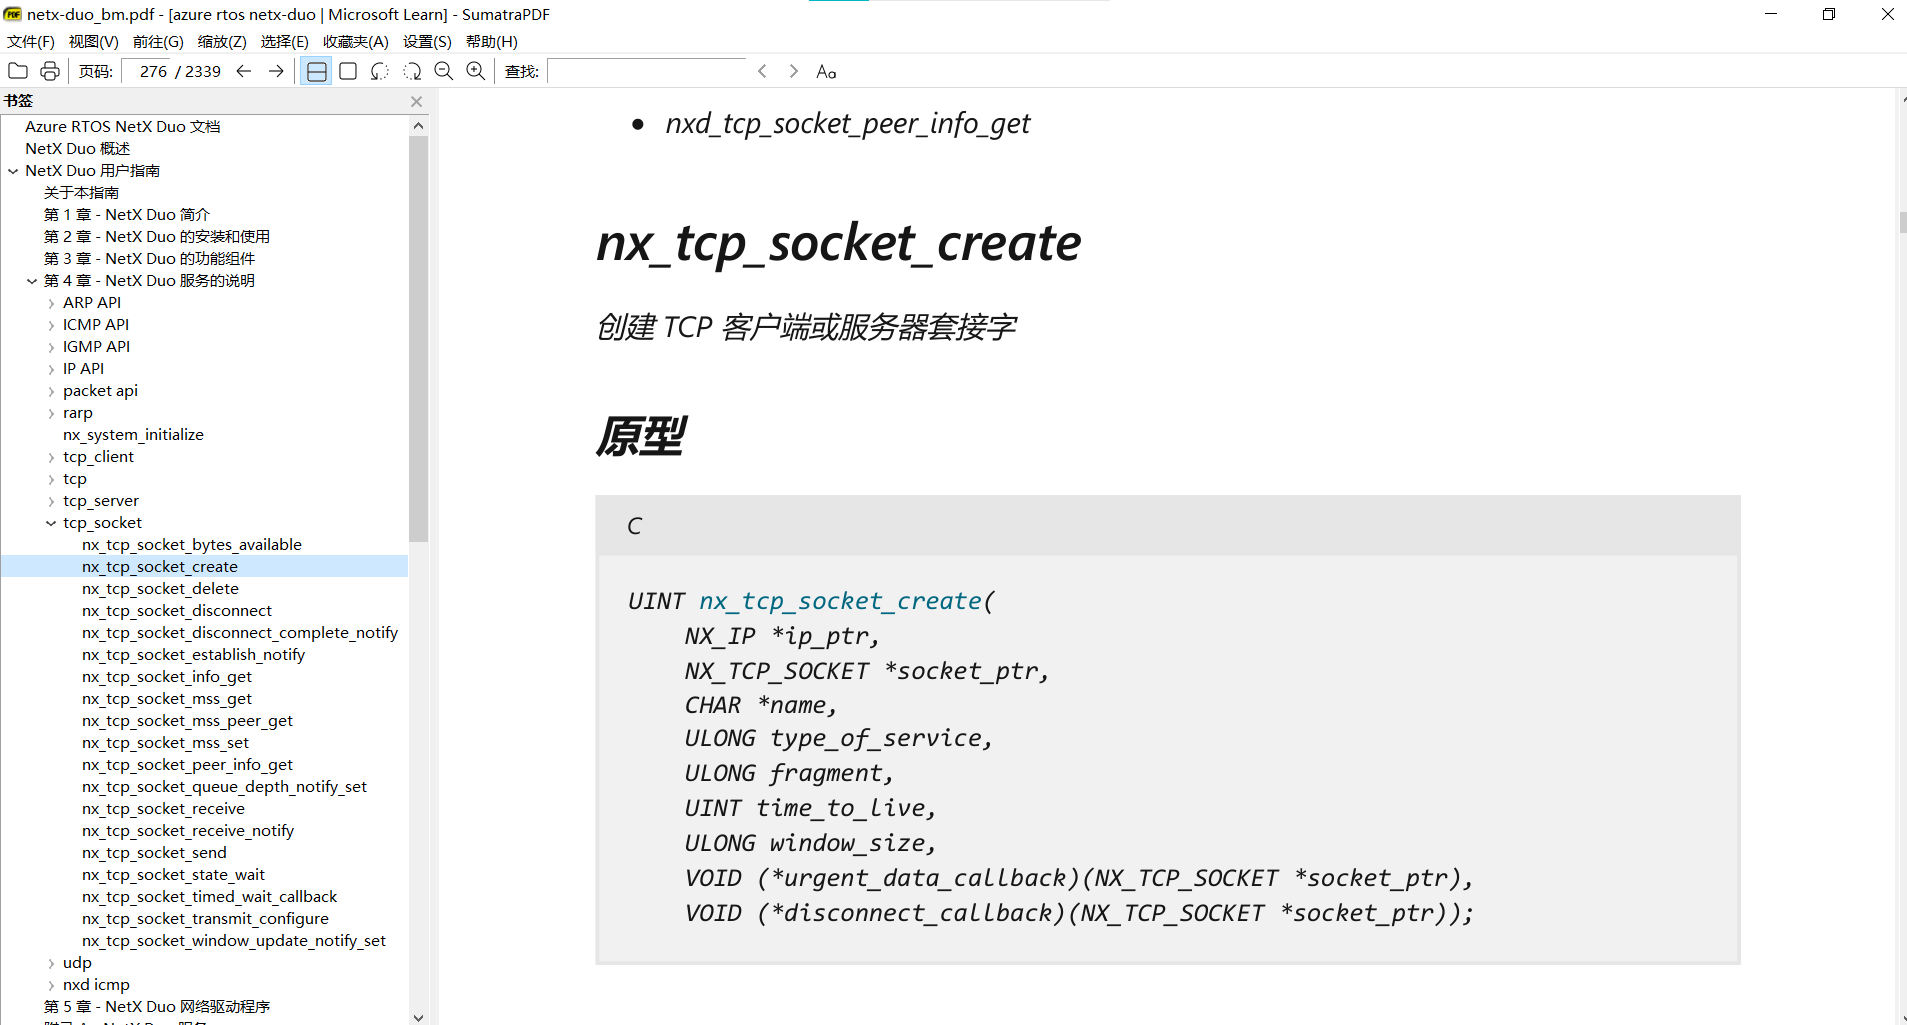
Task: Expand the tcp_client node
Action: 51,457
